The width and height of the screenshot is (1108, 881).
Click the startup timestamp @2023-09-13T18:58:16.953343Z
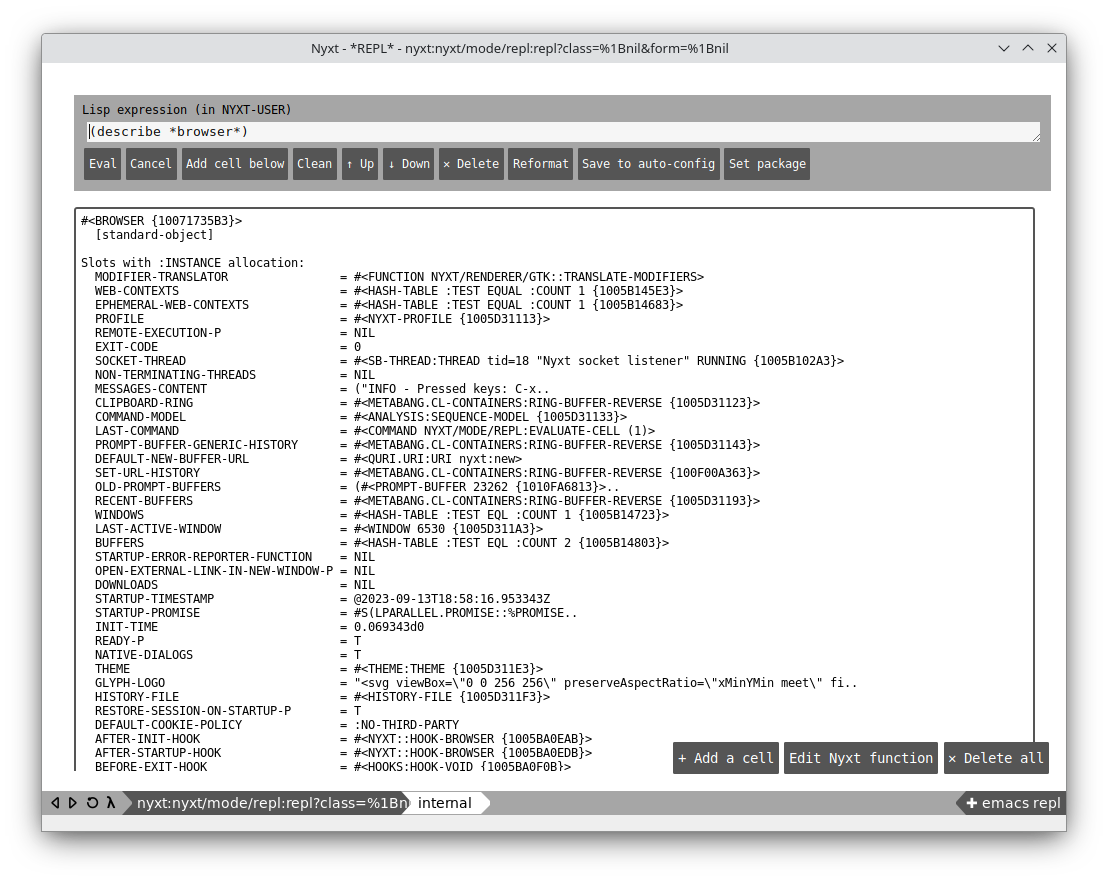point(452,599)
